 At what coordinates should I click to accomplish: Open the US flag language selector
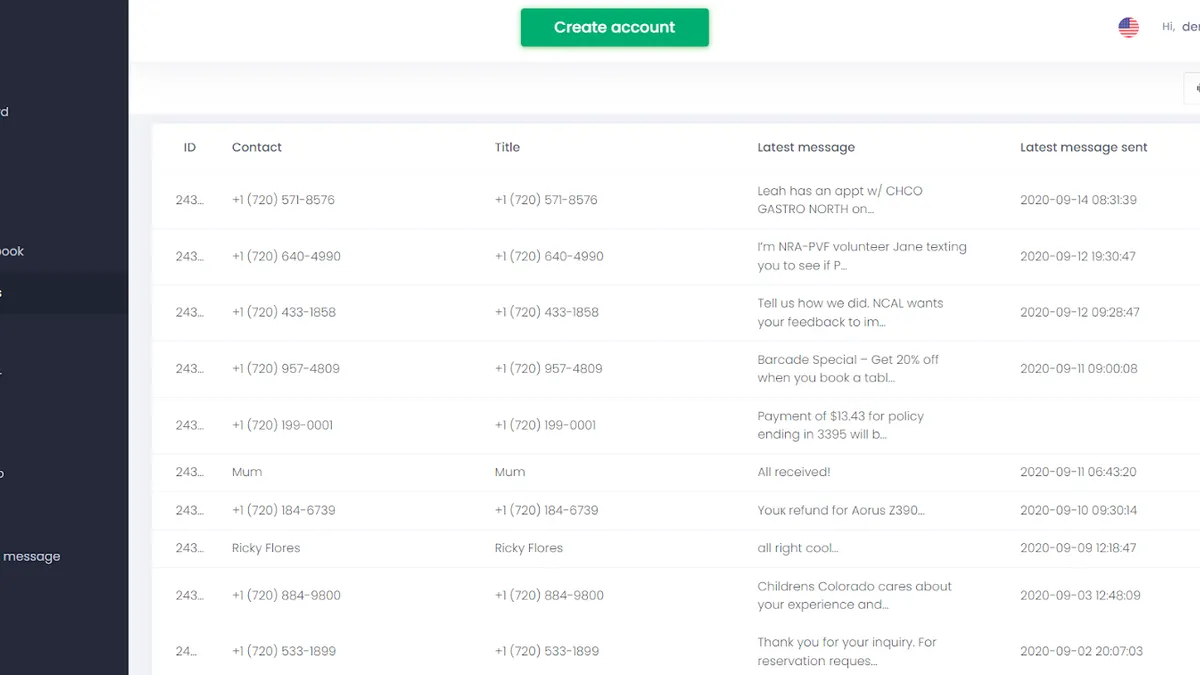1128,27
